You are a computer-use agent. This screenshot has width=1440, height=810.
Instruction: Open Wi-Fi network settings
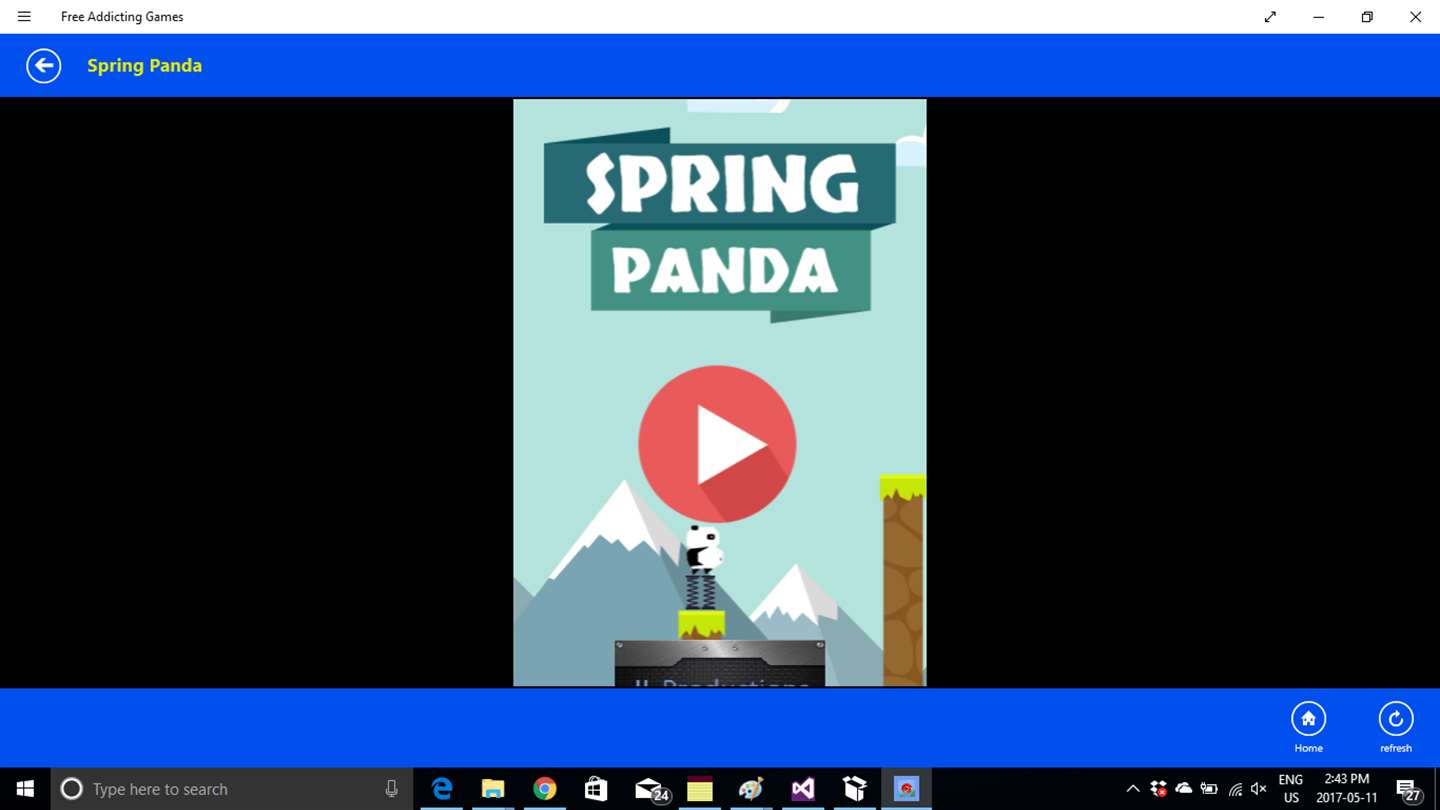[x=1235, y=789]
